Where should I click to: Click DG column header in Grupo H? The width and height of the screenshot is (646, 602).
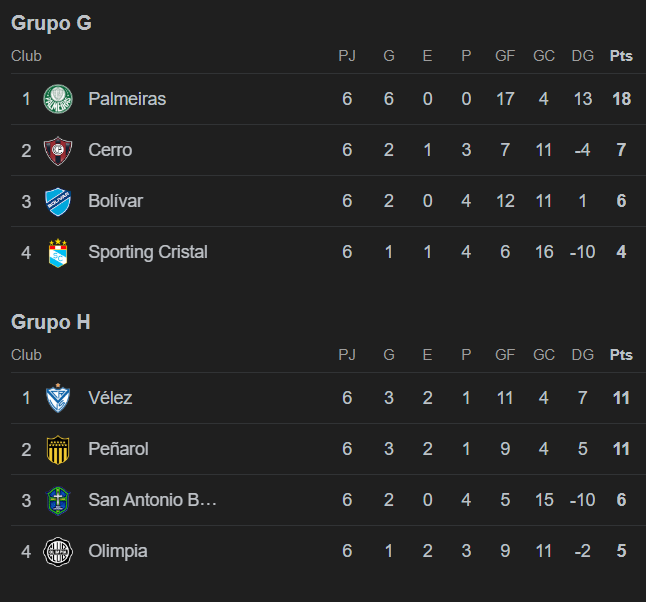(x=583, y=355)
